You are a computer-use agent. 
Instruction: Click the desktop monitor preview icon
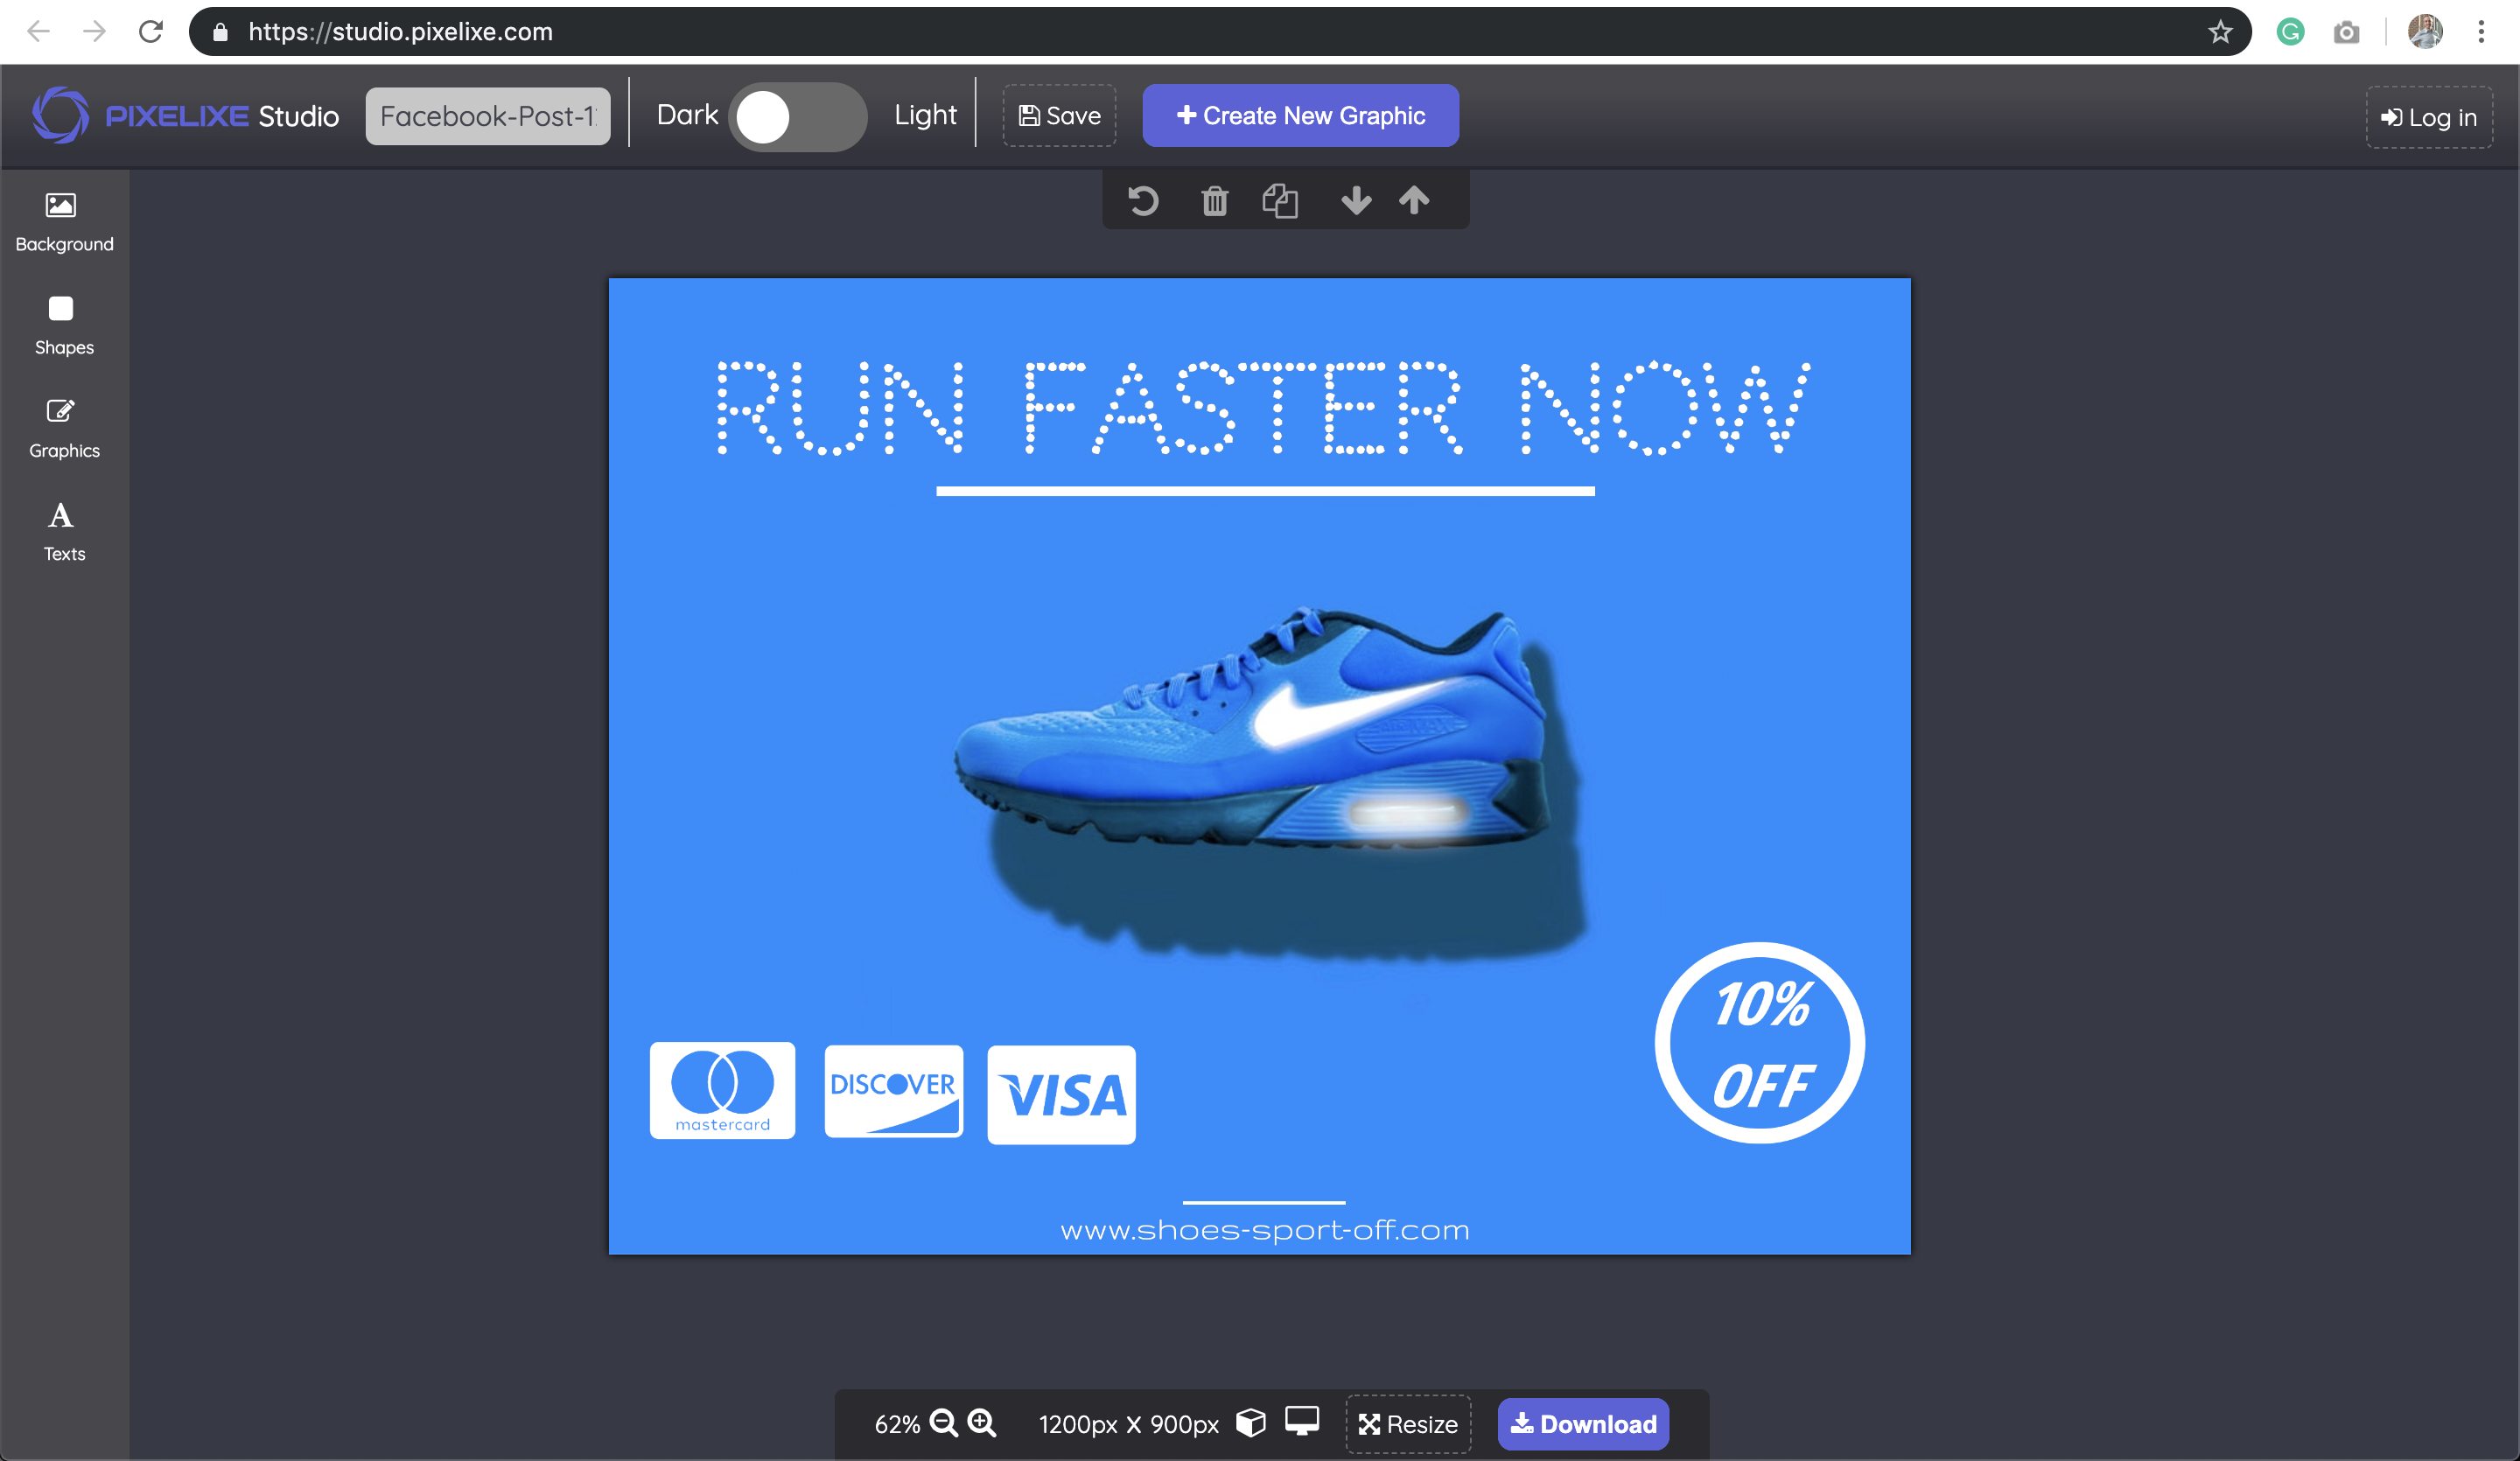point(1301,1421)
